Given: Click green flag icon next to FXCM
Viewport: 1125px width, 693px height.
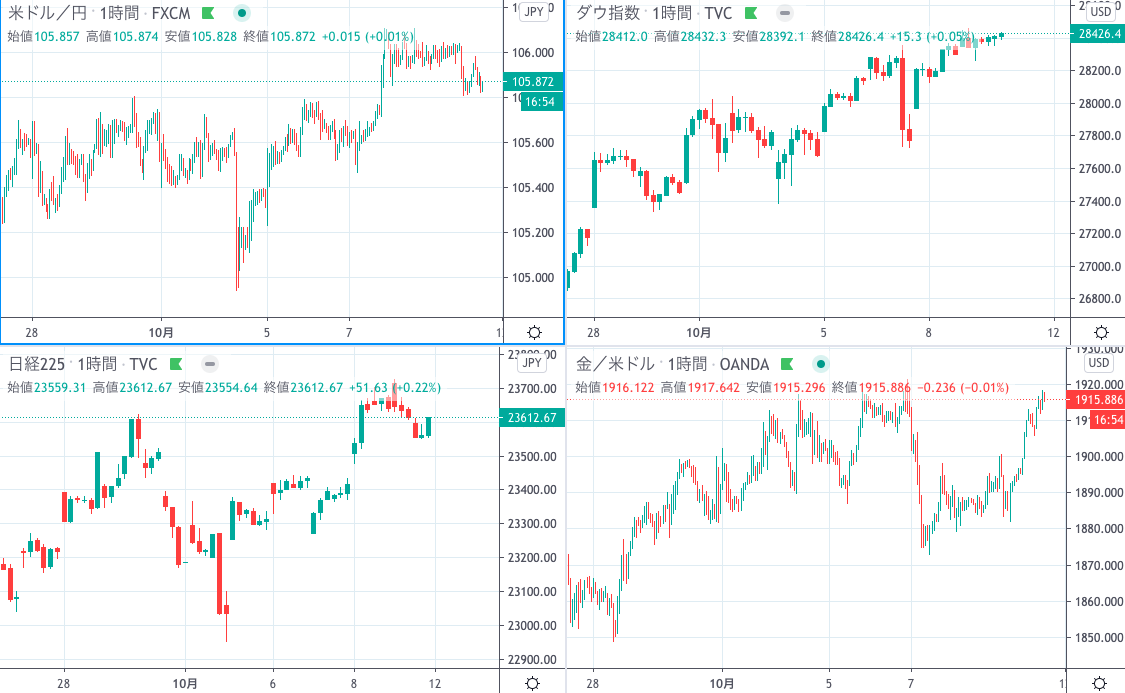Looking at the screenshot, I should click(x=208, y=13).
